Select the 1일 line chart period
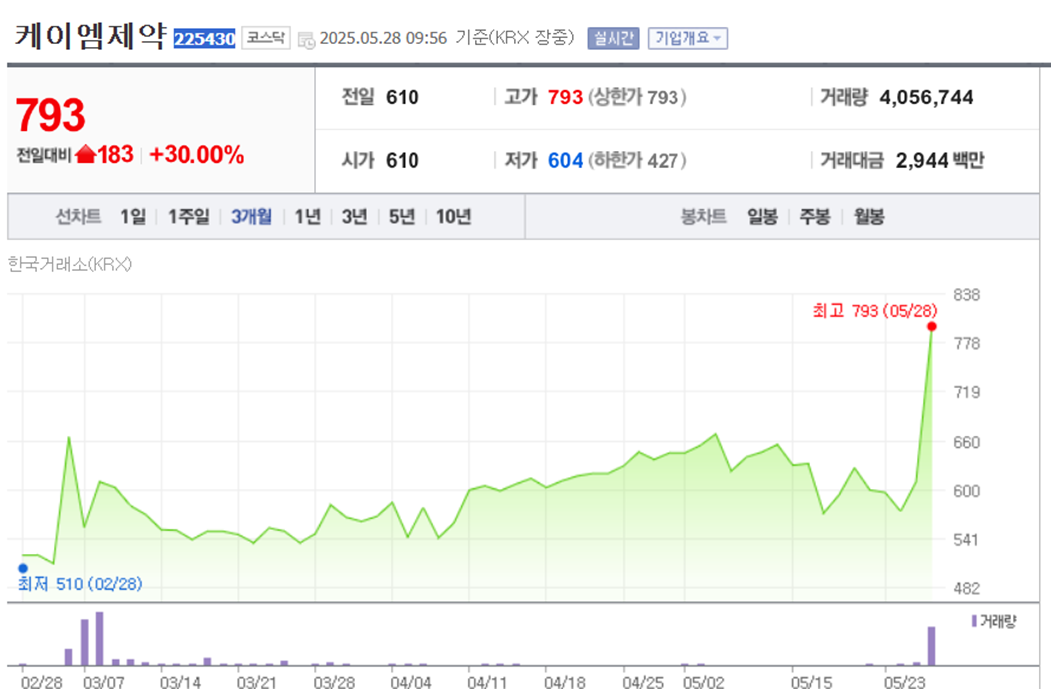This screenshot has width=1051, height=689. click(x=133, y=216)
